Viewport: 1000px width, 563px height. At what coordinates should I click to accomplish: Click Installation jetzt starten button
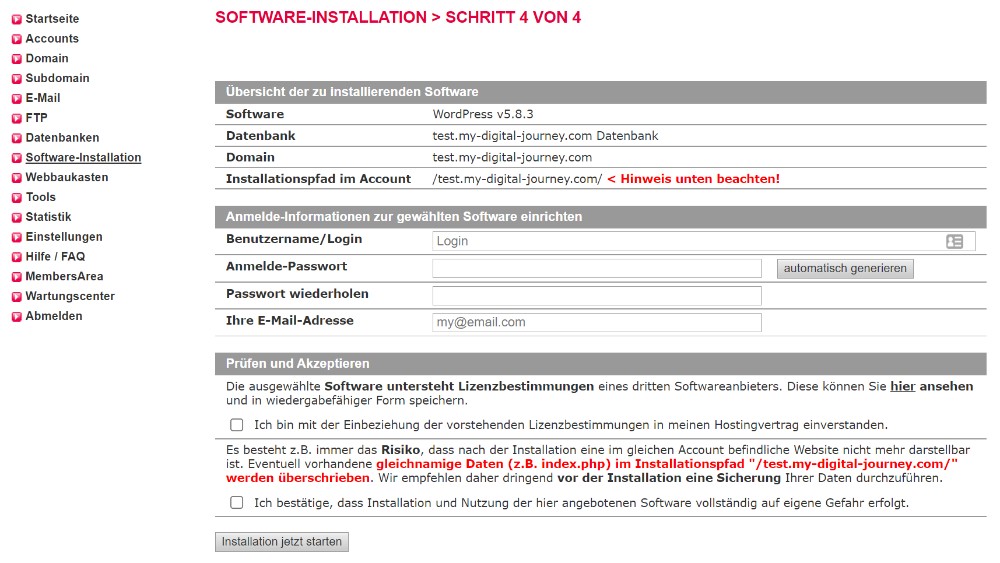coord(282,542)
